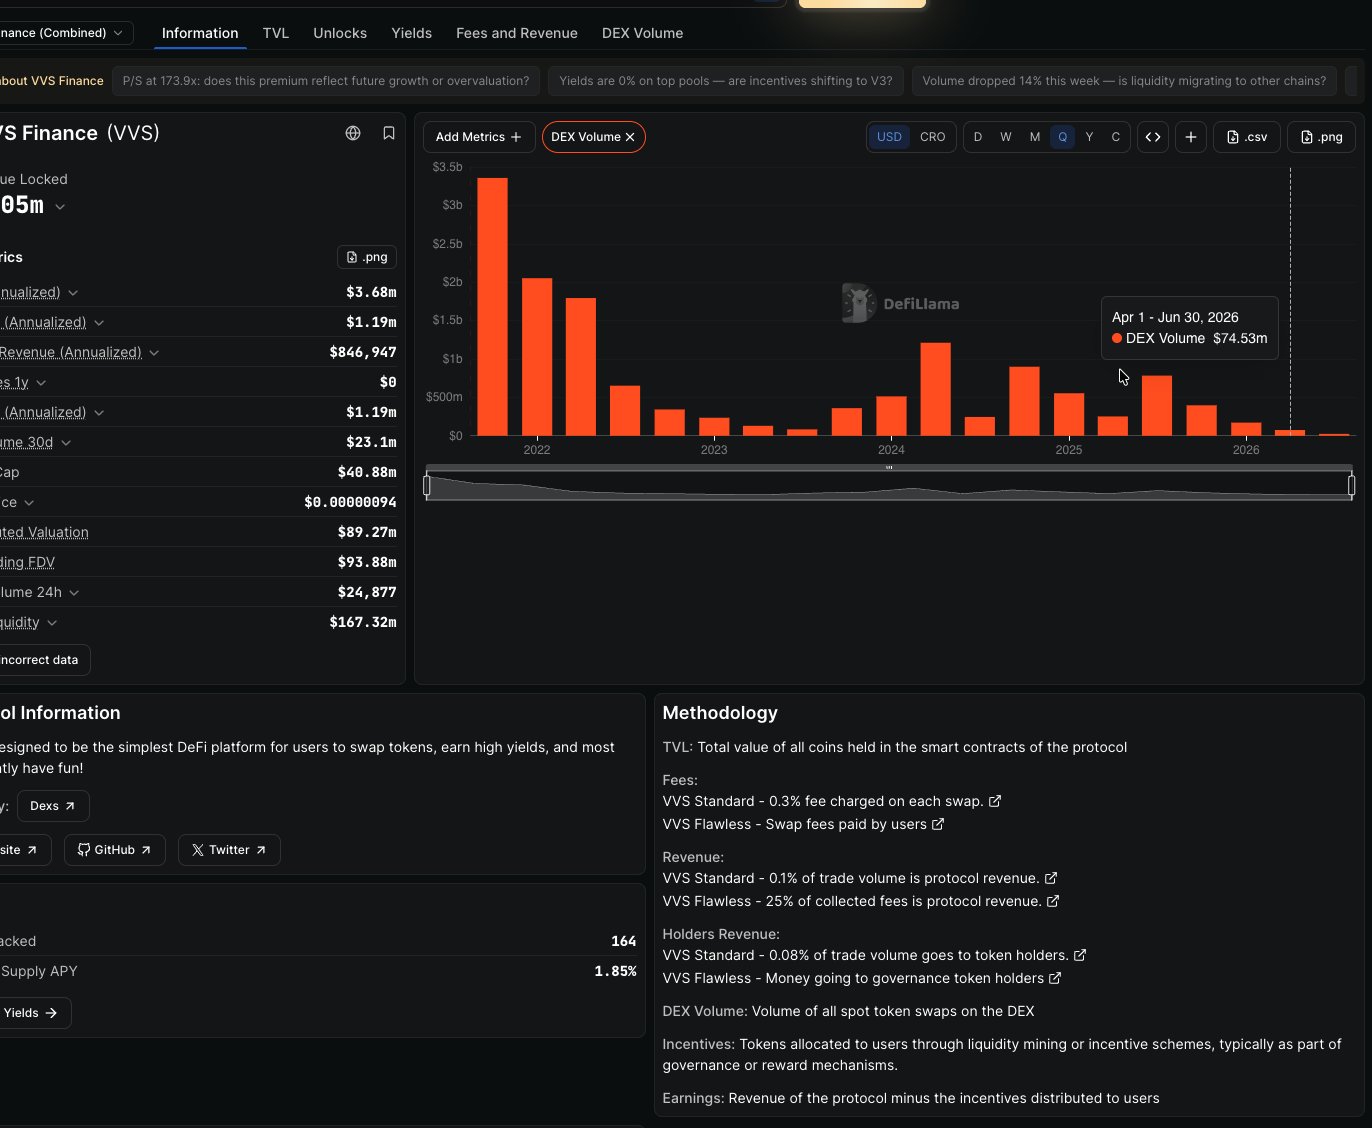
Task: Set chart interval to monthly (M)
Action: coord(1035,137)
